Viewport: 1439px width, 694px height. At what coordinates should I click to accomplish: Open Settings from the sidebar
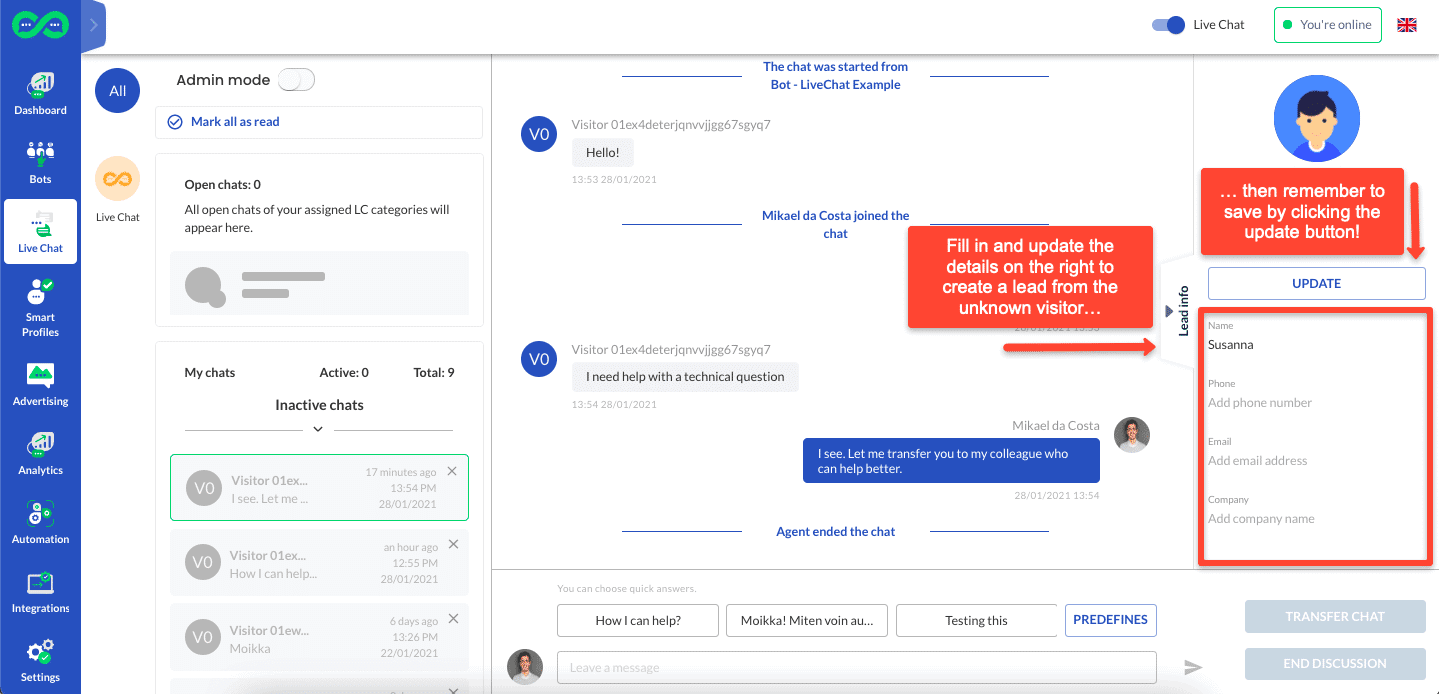click(40, 660)
